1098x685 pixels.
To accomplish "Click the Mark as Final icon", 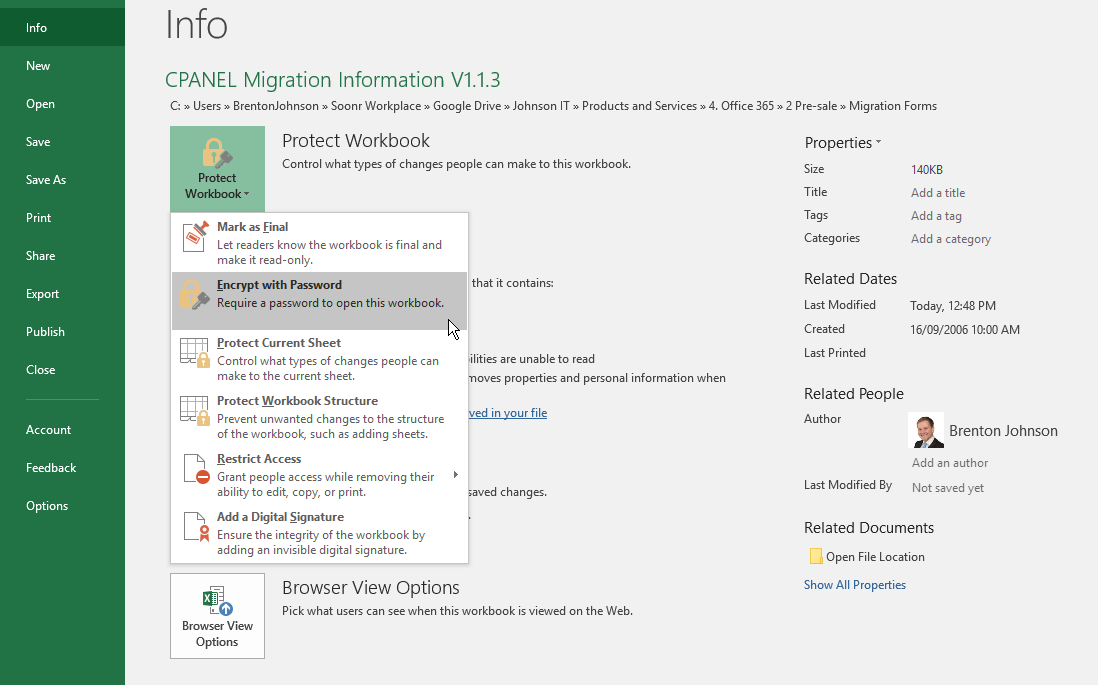I will pos(195,237).
